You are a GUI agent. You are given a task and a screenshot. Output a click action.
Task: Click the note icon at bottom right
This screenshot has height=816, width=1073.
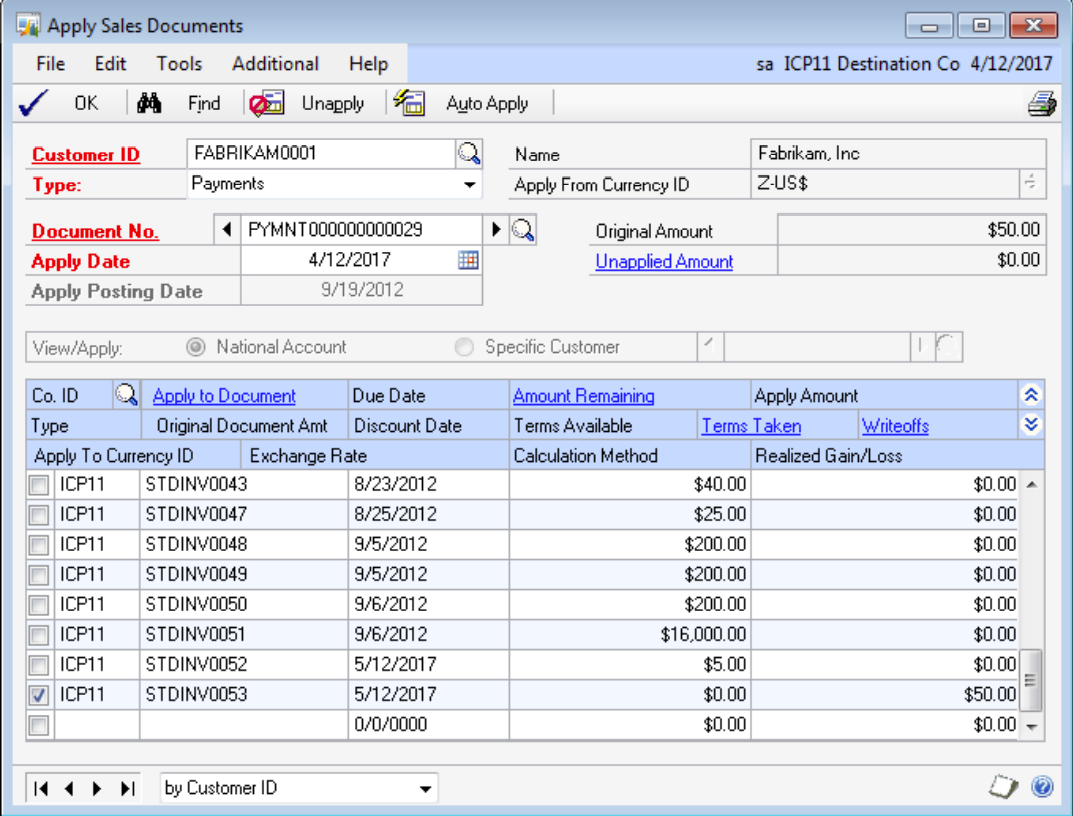tap(1003, 788)
